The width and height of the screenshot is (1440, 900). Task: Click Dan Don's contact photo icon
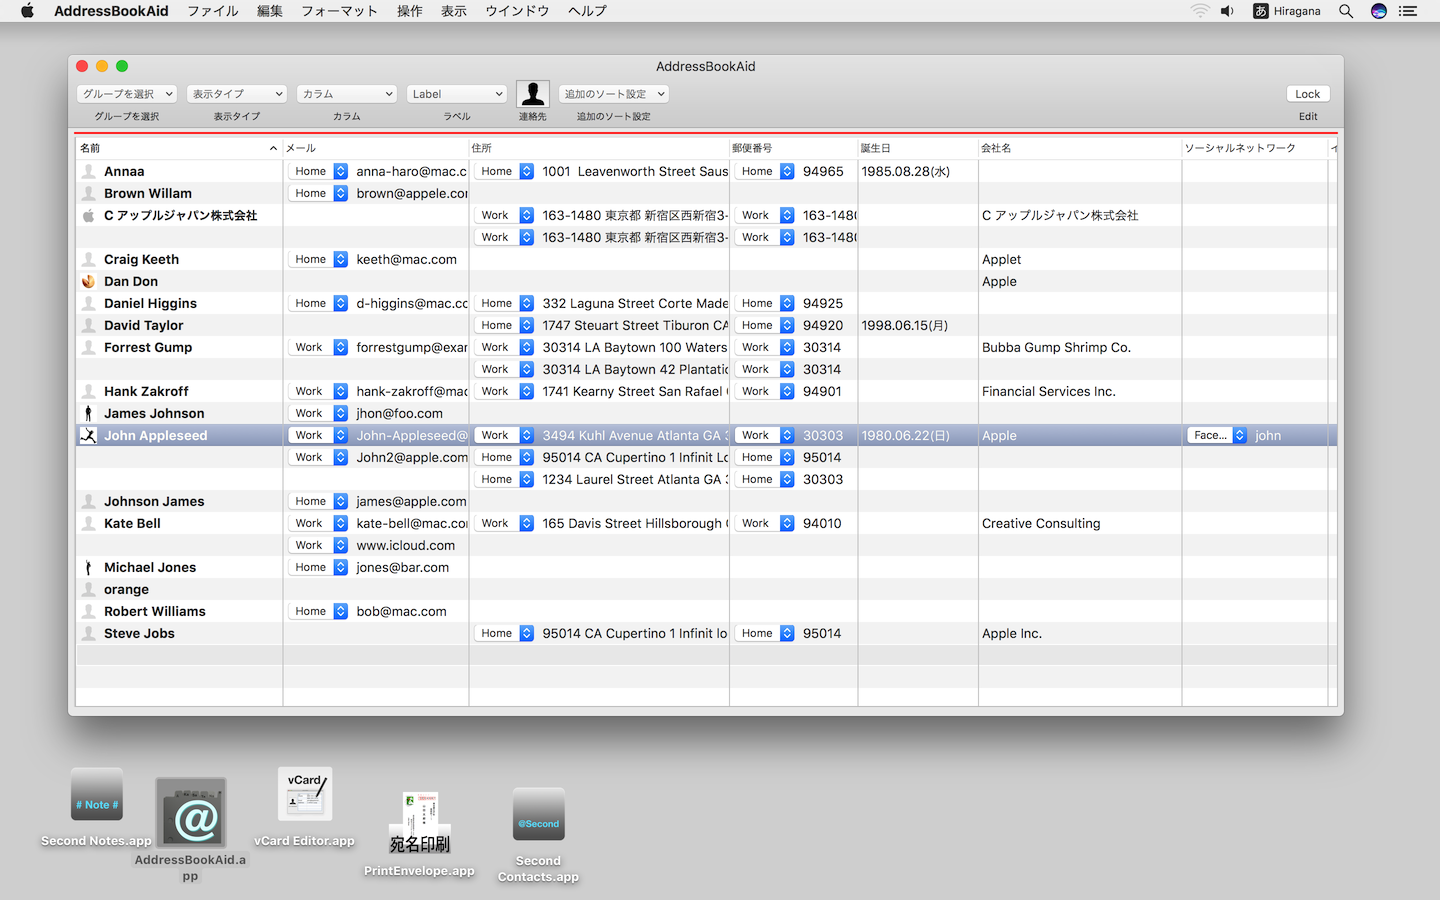coord(89,282)
